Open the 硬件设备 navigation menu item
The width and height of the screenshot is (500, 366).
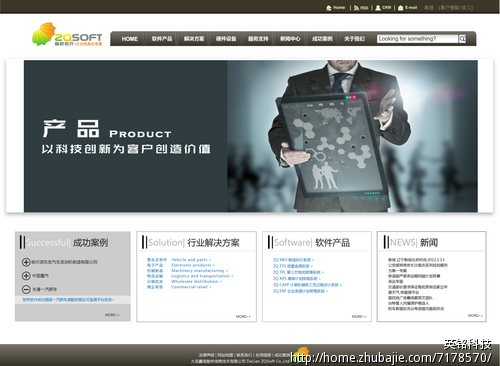[226, 39]
